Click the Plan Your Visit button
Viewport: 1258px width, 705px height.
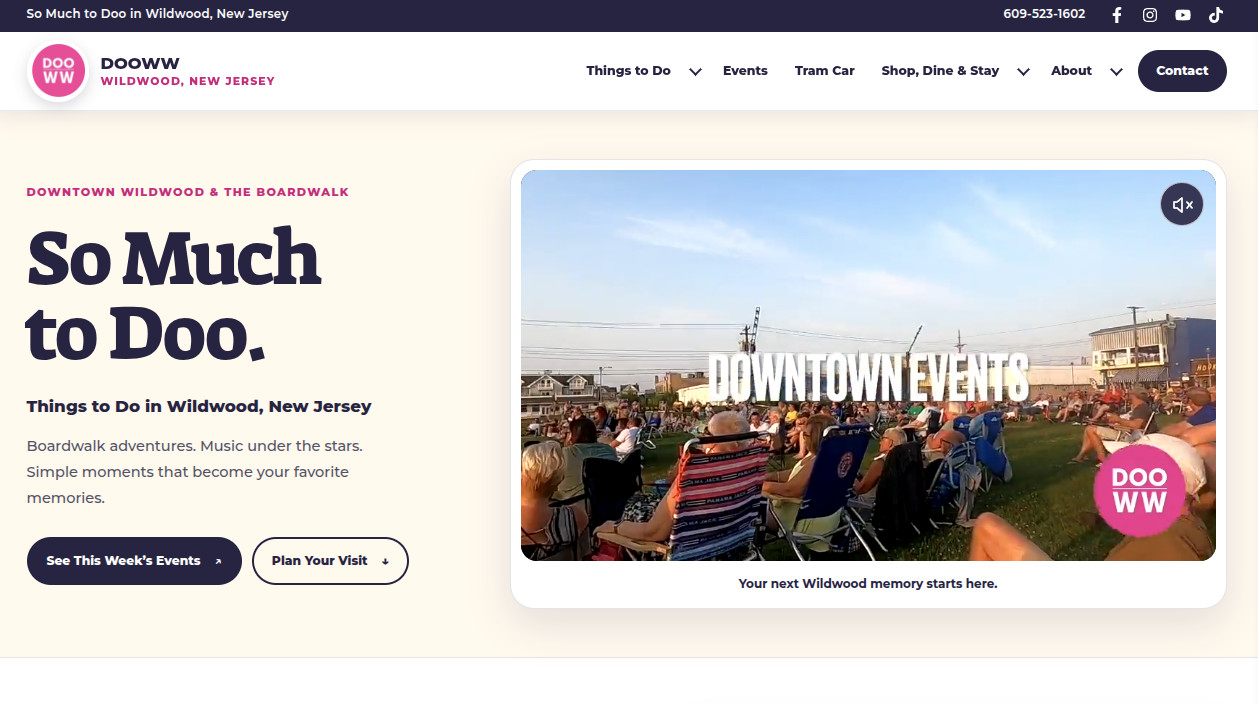point(330,561)
